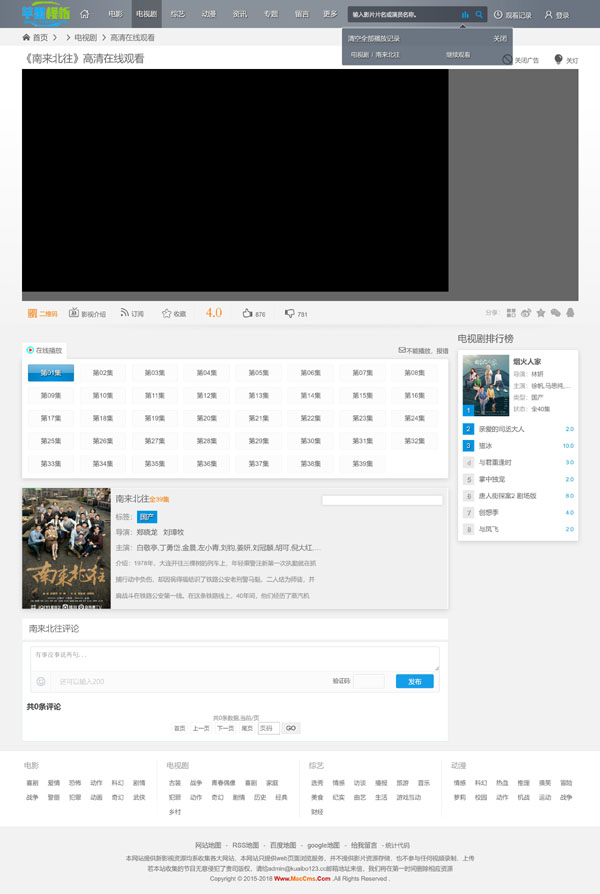
Task: Click the emoji smiley icon in comment box
Action: coord(41,681)
